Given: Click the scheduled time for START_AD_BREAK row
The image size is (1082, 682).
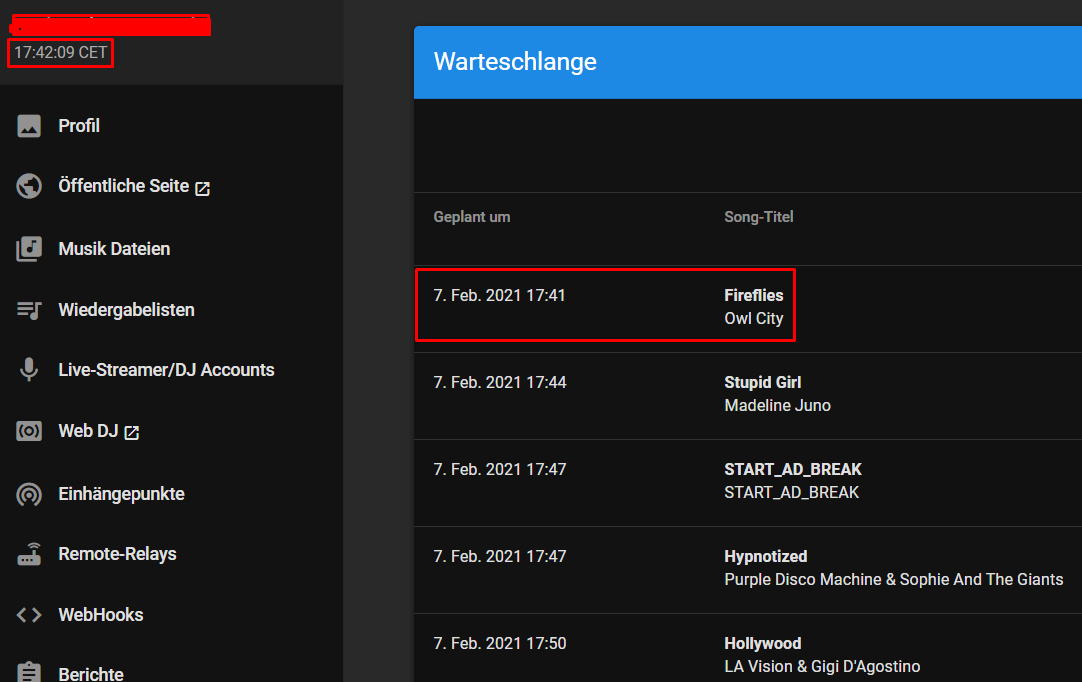Looking at the screenshot, I should (500, 469).
